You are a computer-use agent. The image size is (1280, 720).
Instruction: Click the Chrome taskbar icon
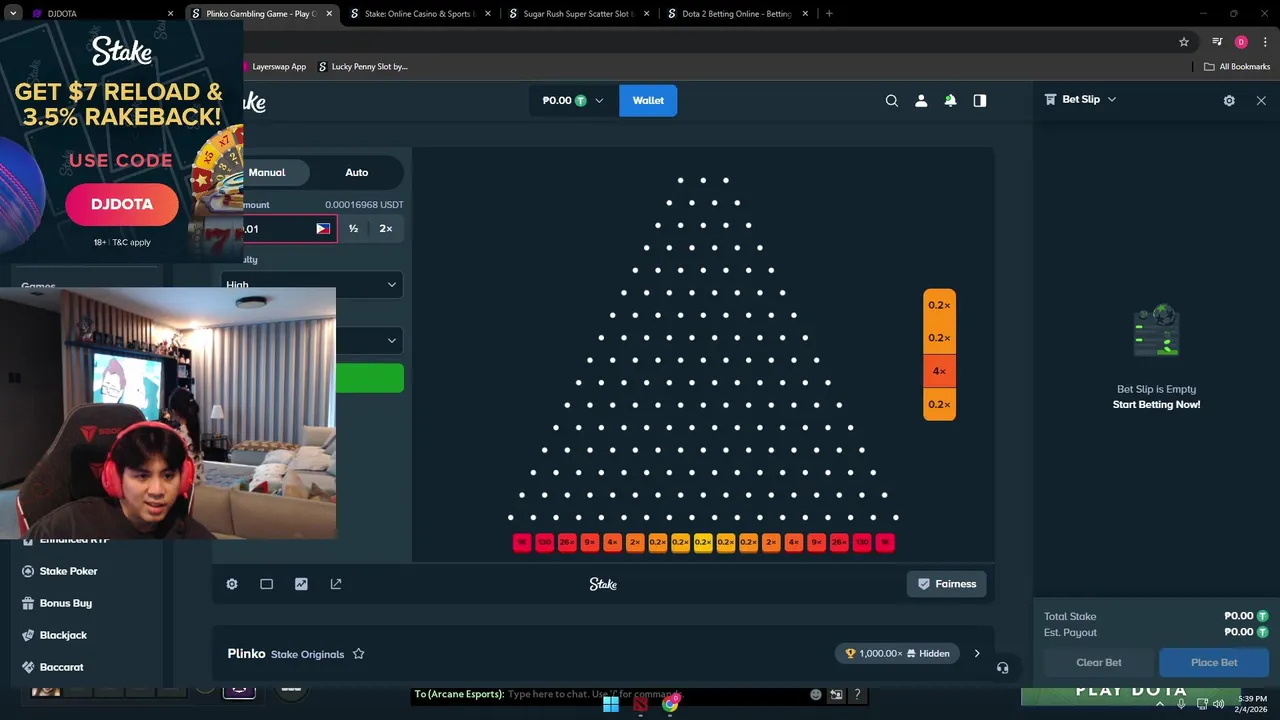[x=670, y=704]
